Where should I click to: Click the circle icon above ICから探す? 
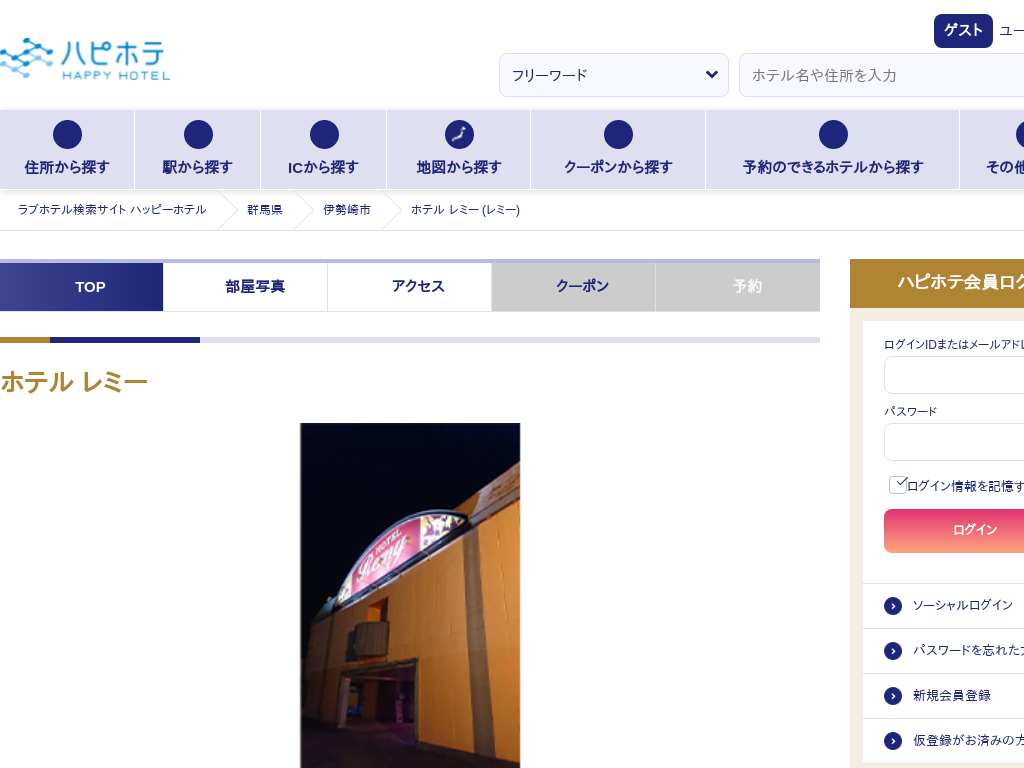[325, 135]
